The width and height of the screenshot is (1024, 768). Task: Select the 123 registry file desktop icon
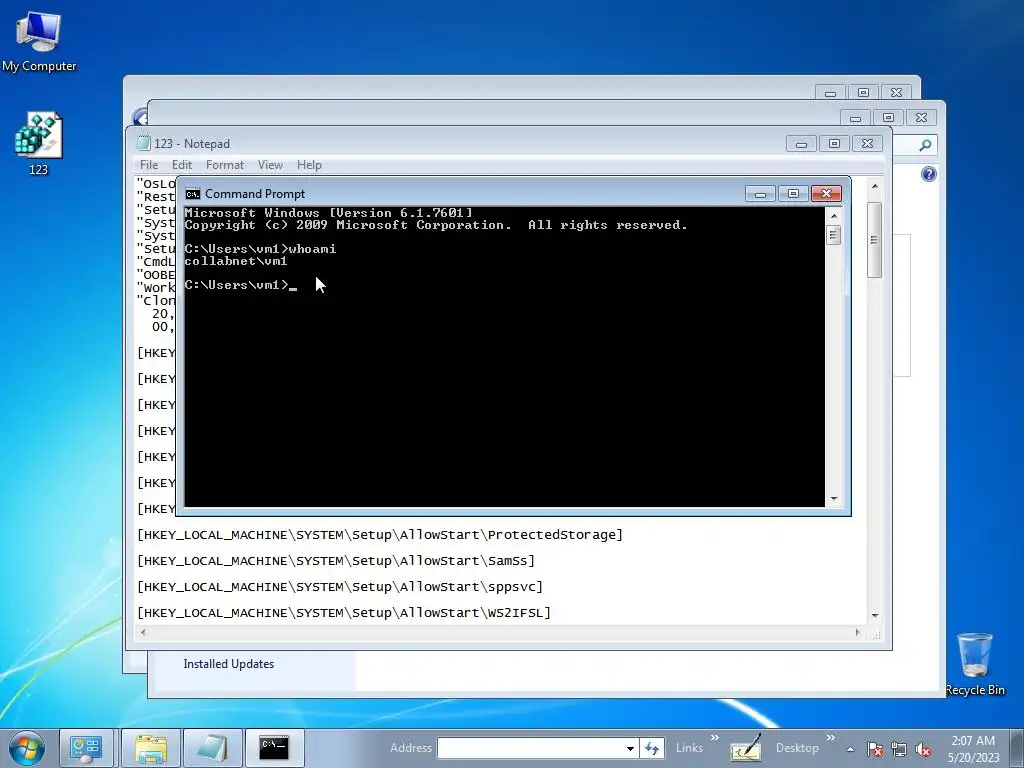[39, 144]
